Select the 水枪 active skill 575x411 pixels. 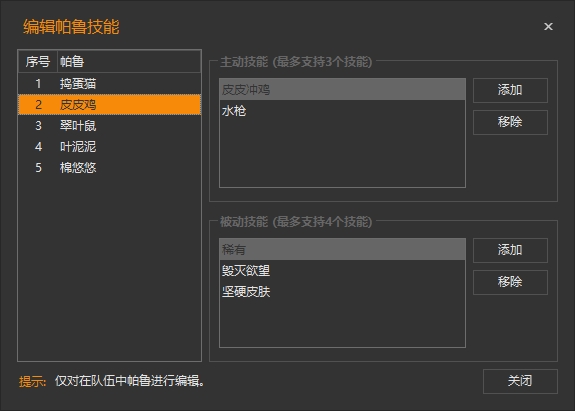pos(342,111)
